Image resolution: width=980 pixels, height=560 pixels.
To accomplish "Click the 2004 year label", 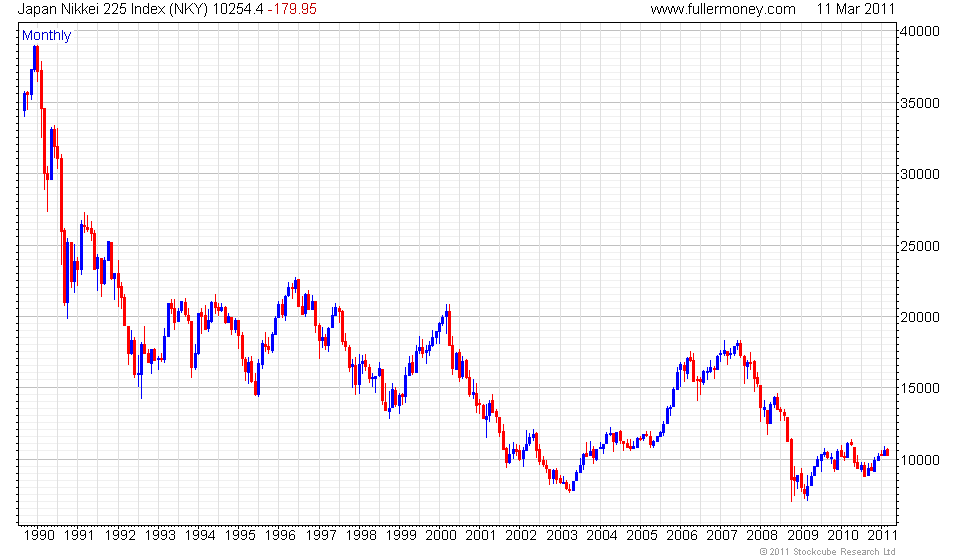I will 602,535.
